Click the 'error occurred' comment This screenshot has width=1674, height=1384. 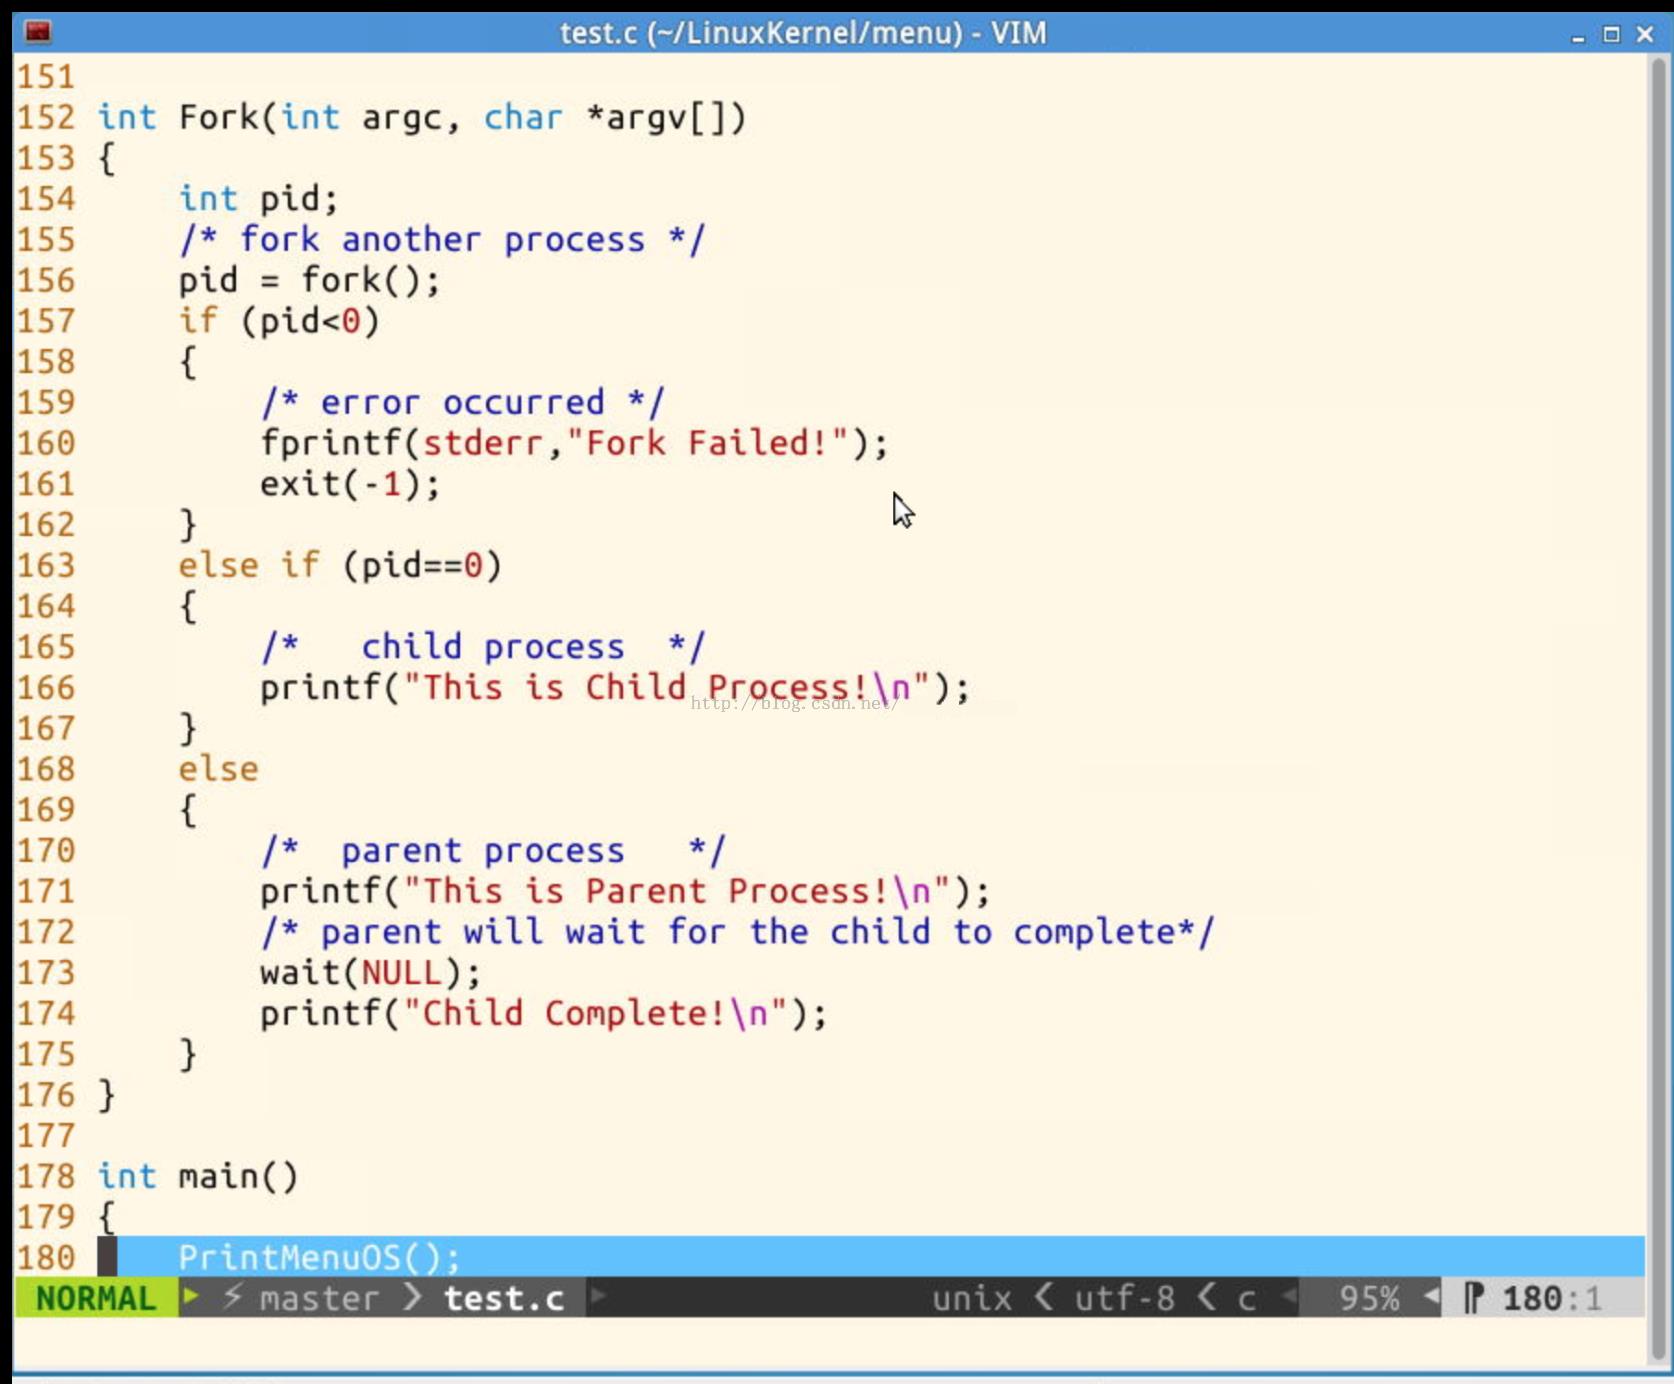click(x=462, y=403)
